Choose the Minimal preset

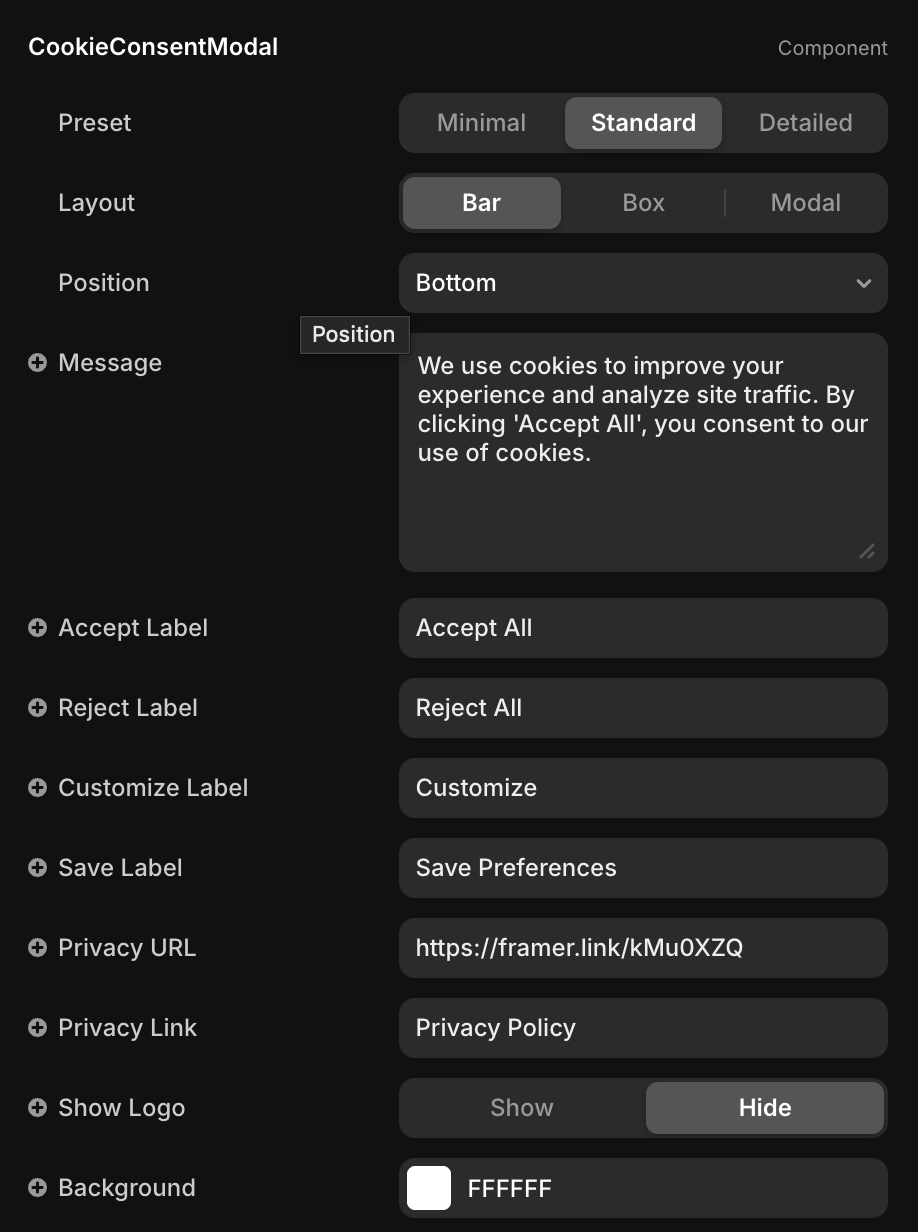click(481, 123)
